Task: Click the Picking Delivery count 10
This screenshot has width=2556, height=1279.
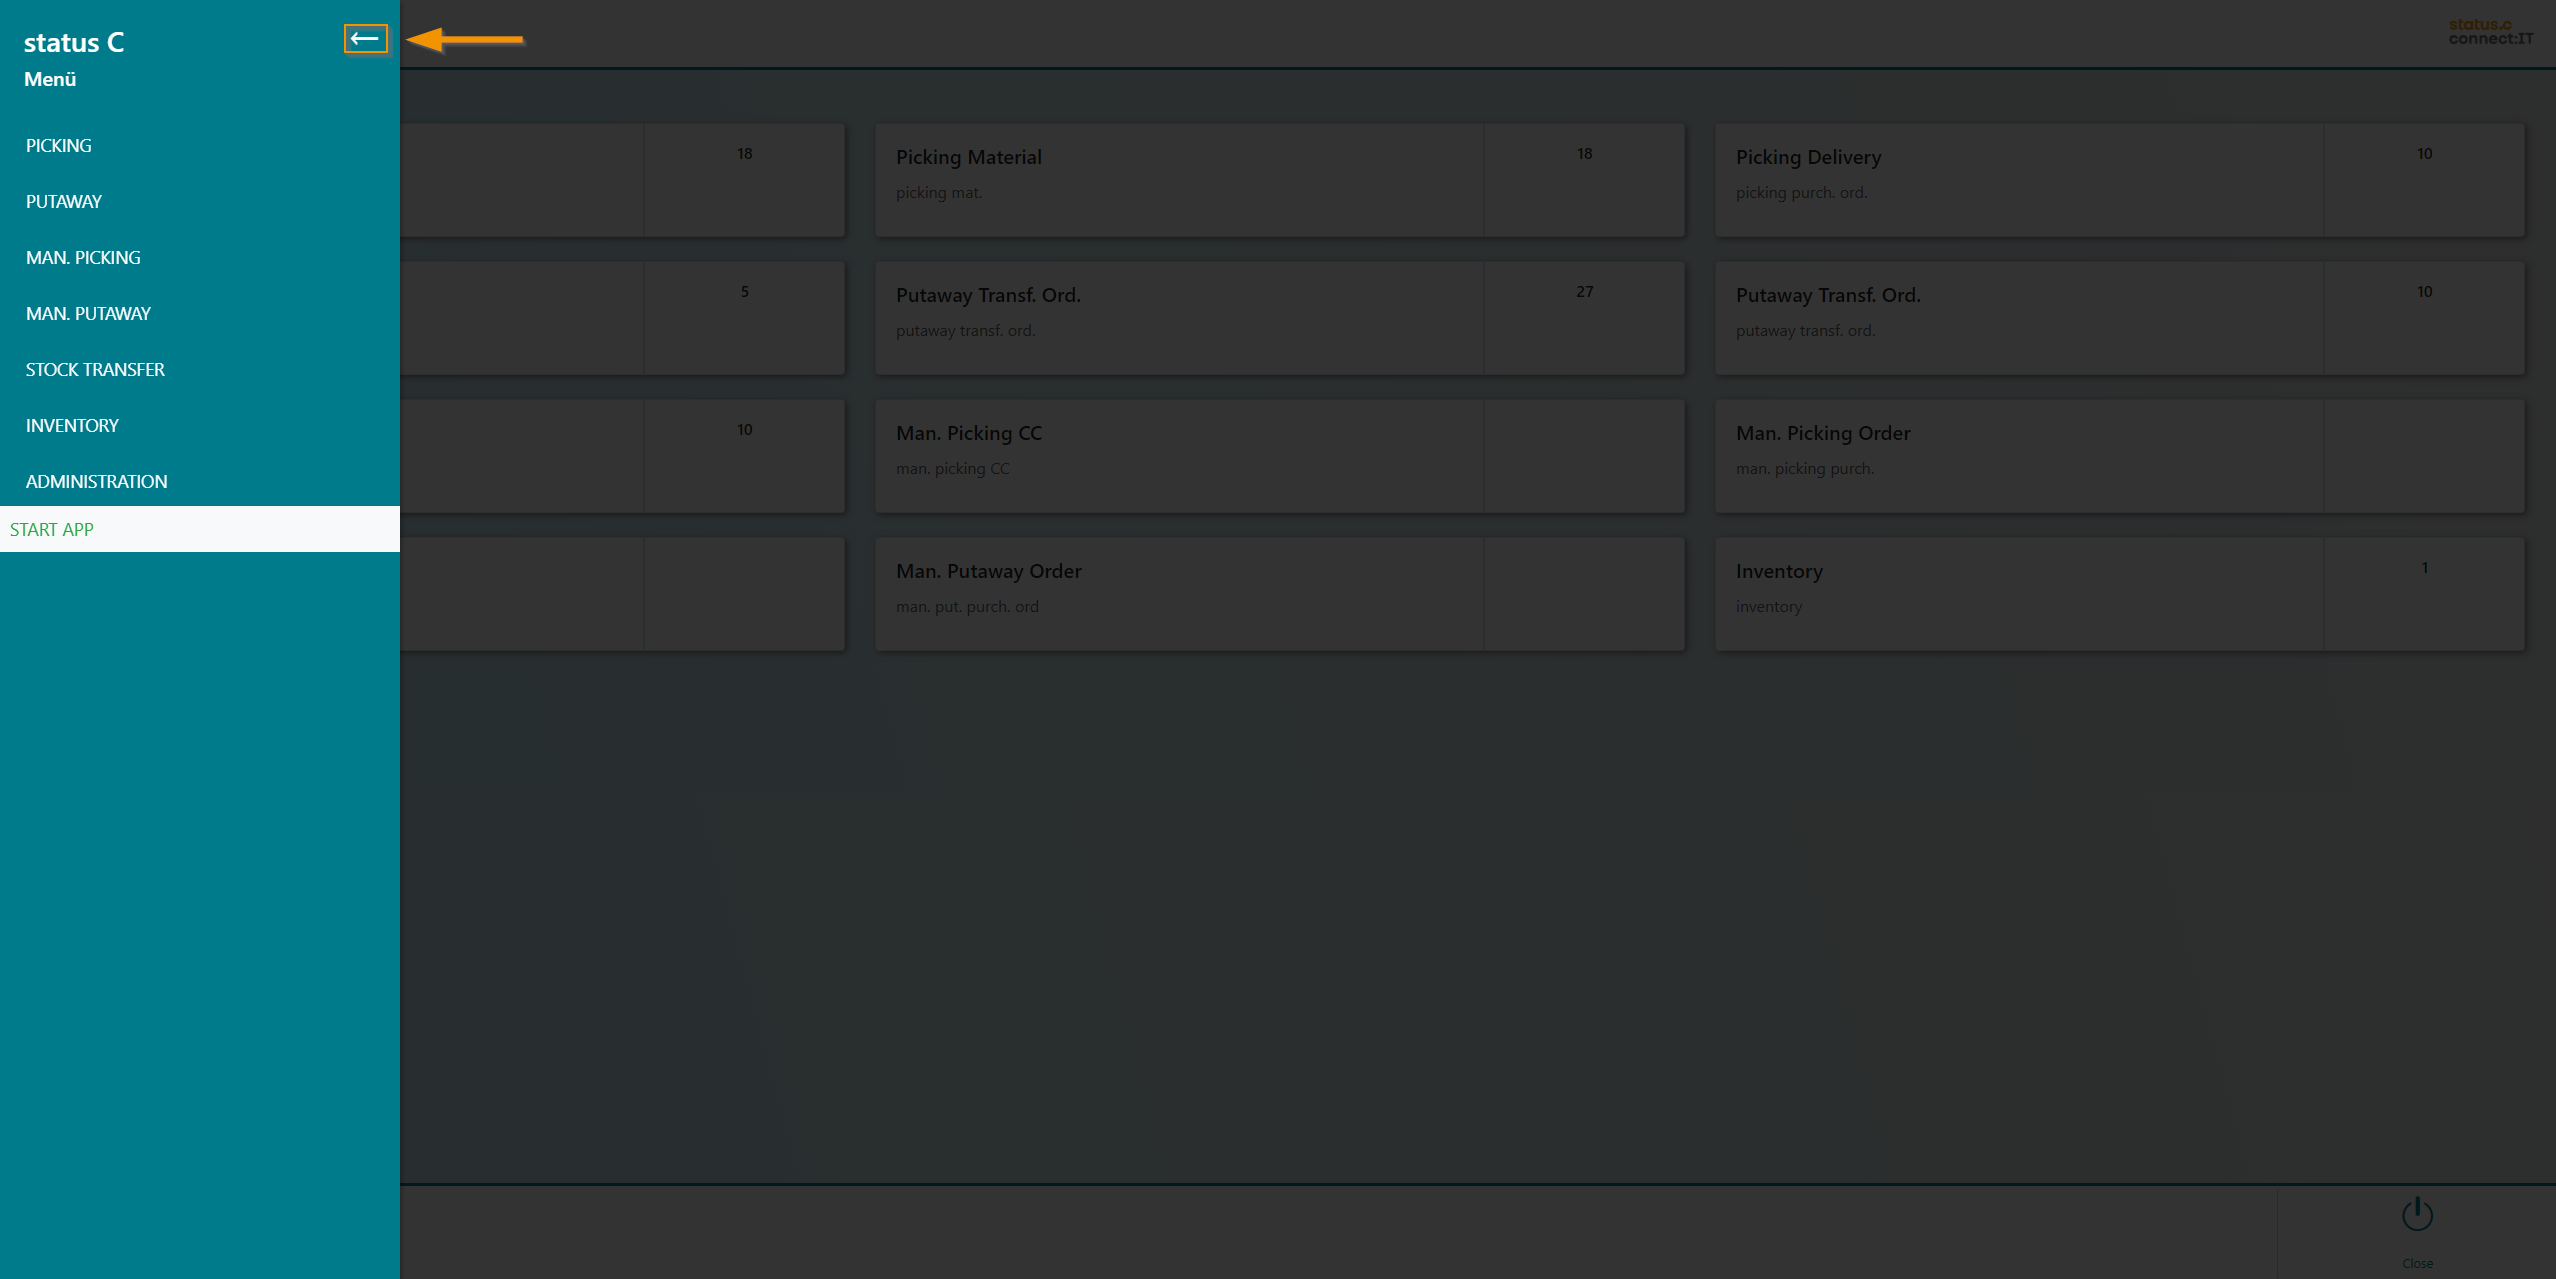Action: pos(2424,154)
